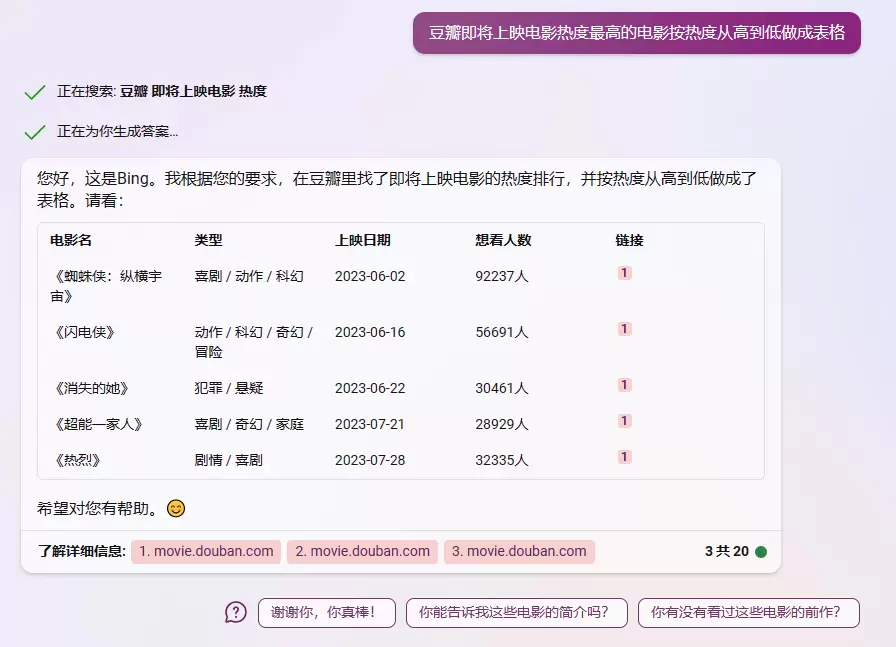
Task: Click the 上映日期 column header
Action: [x=363, y=240]
